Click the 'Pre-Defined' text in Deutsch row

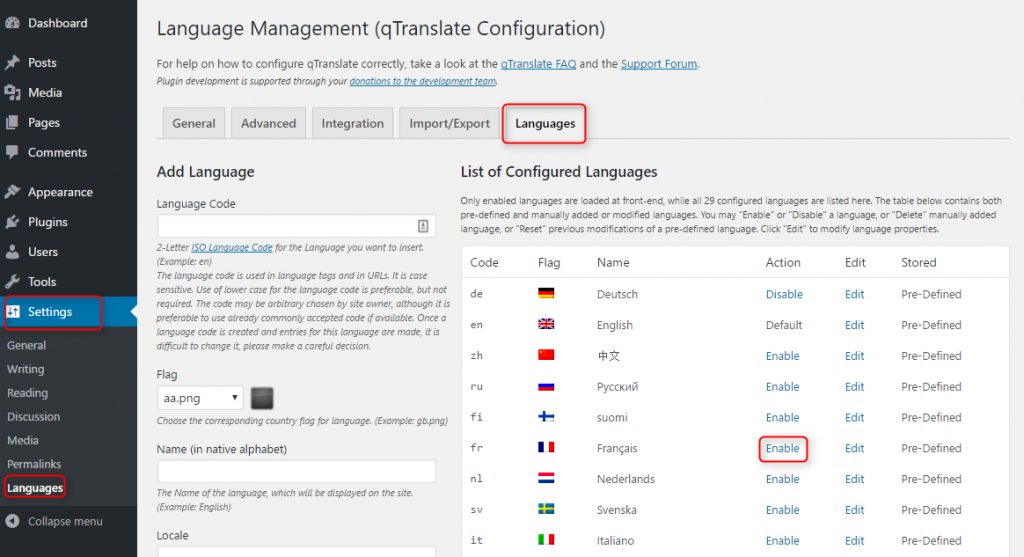pos(931,294)
